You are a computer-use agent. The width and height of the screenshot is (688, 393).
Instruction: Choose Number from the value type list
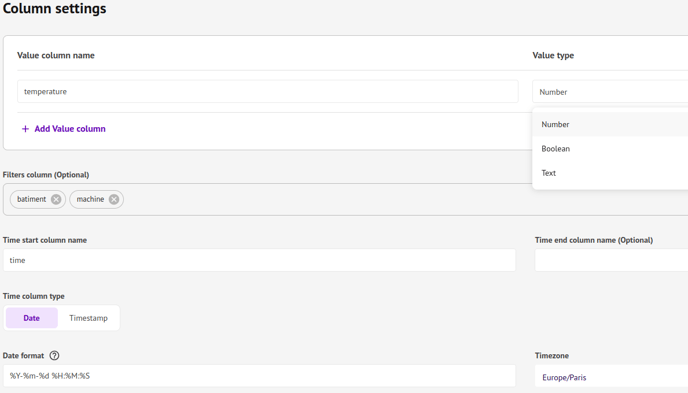click(x=610, y=125)
